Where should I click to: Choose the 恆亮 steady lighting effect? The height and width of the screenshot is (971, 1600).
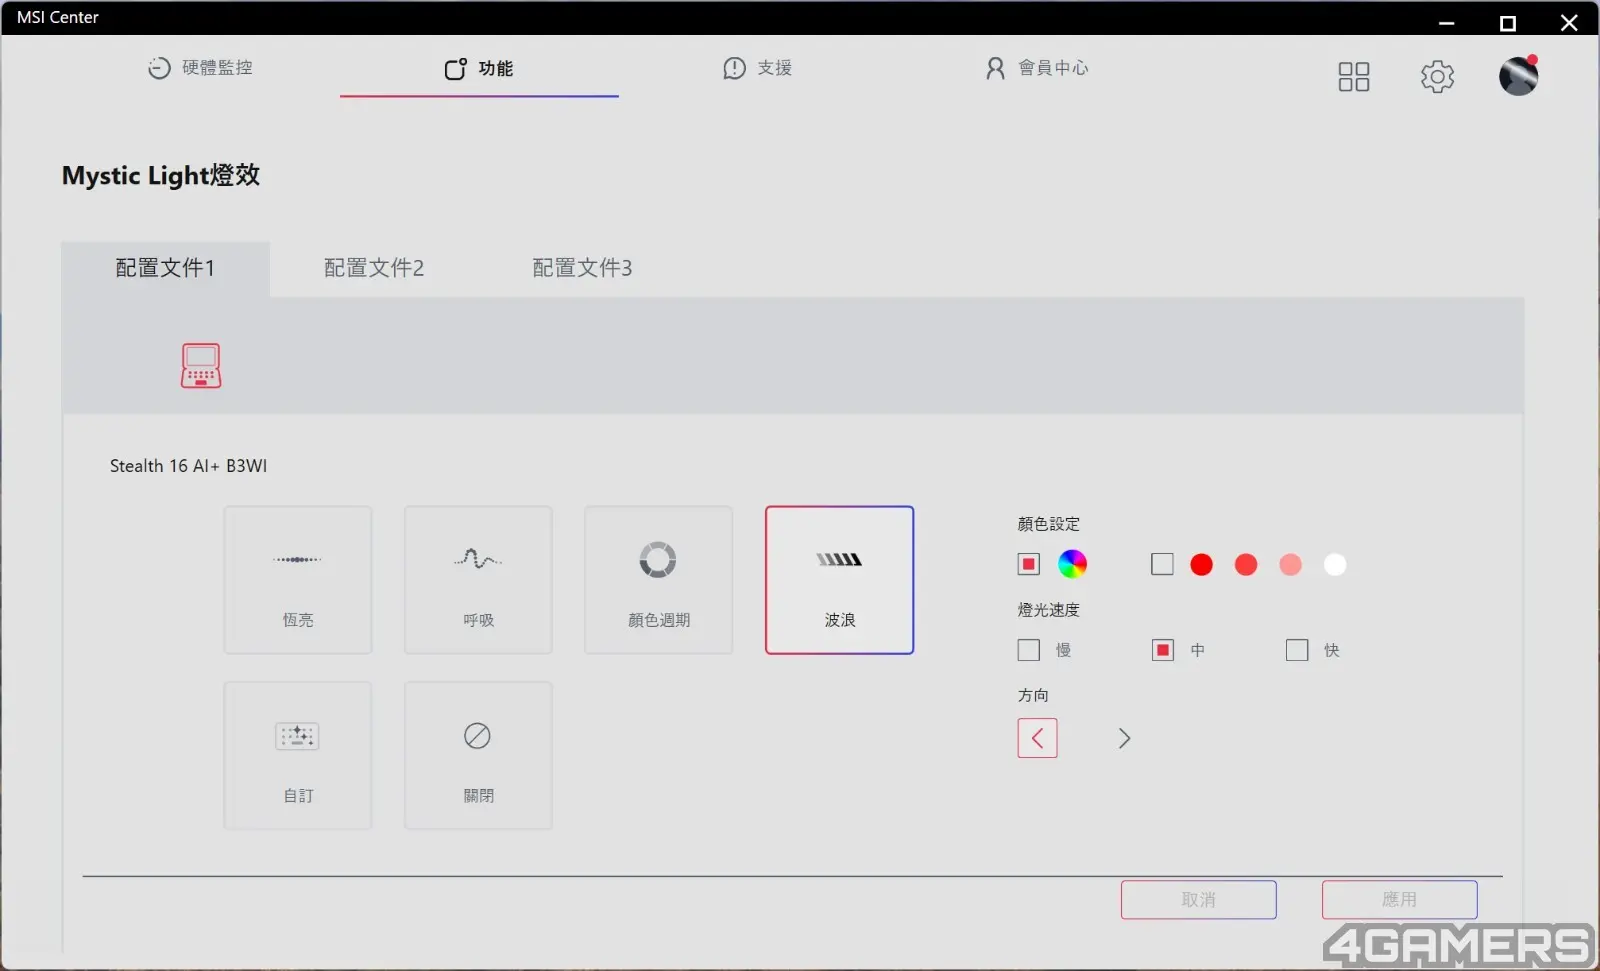298,580
